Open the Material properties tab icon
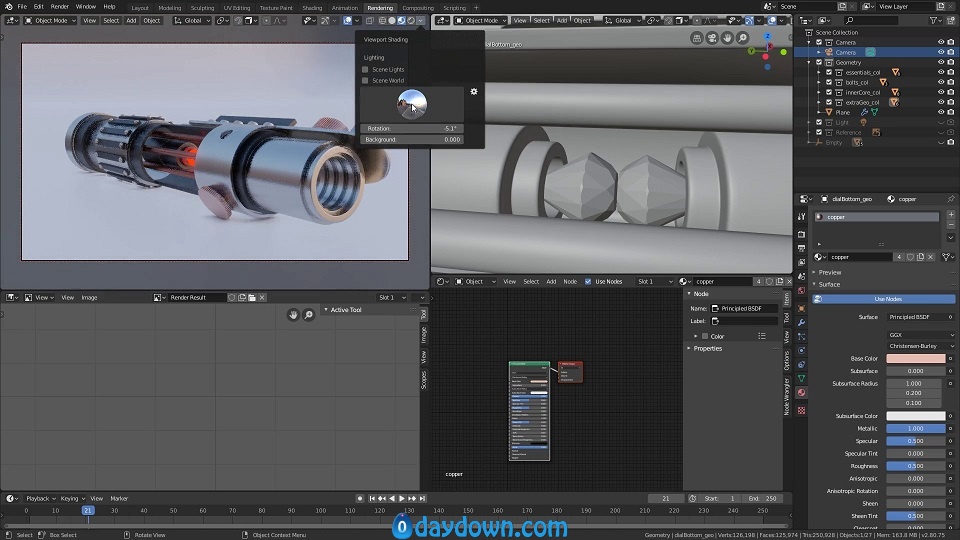The image size is (960, 540). click(x=801, y=392)
